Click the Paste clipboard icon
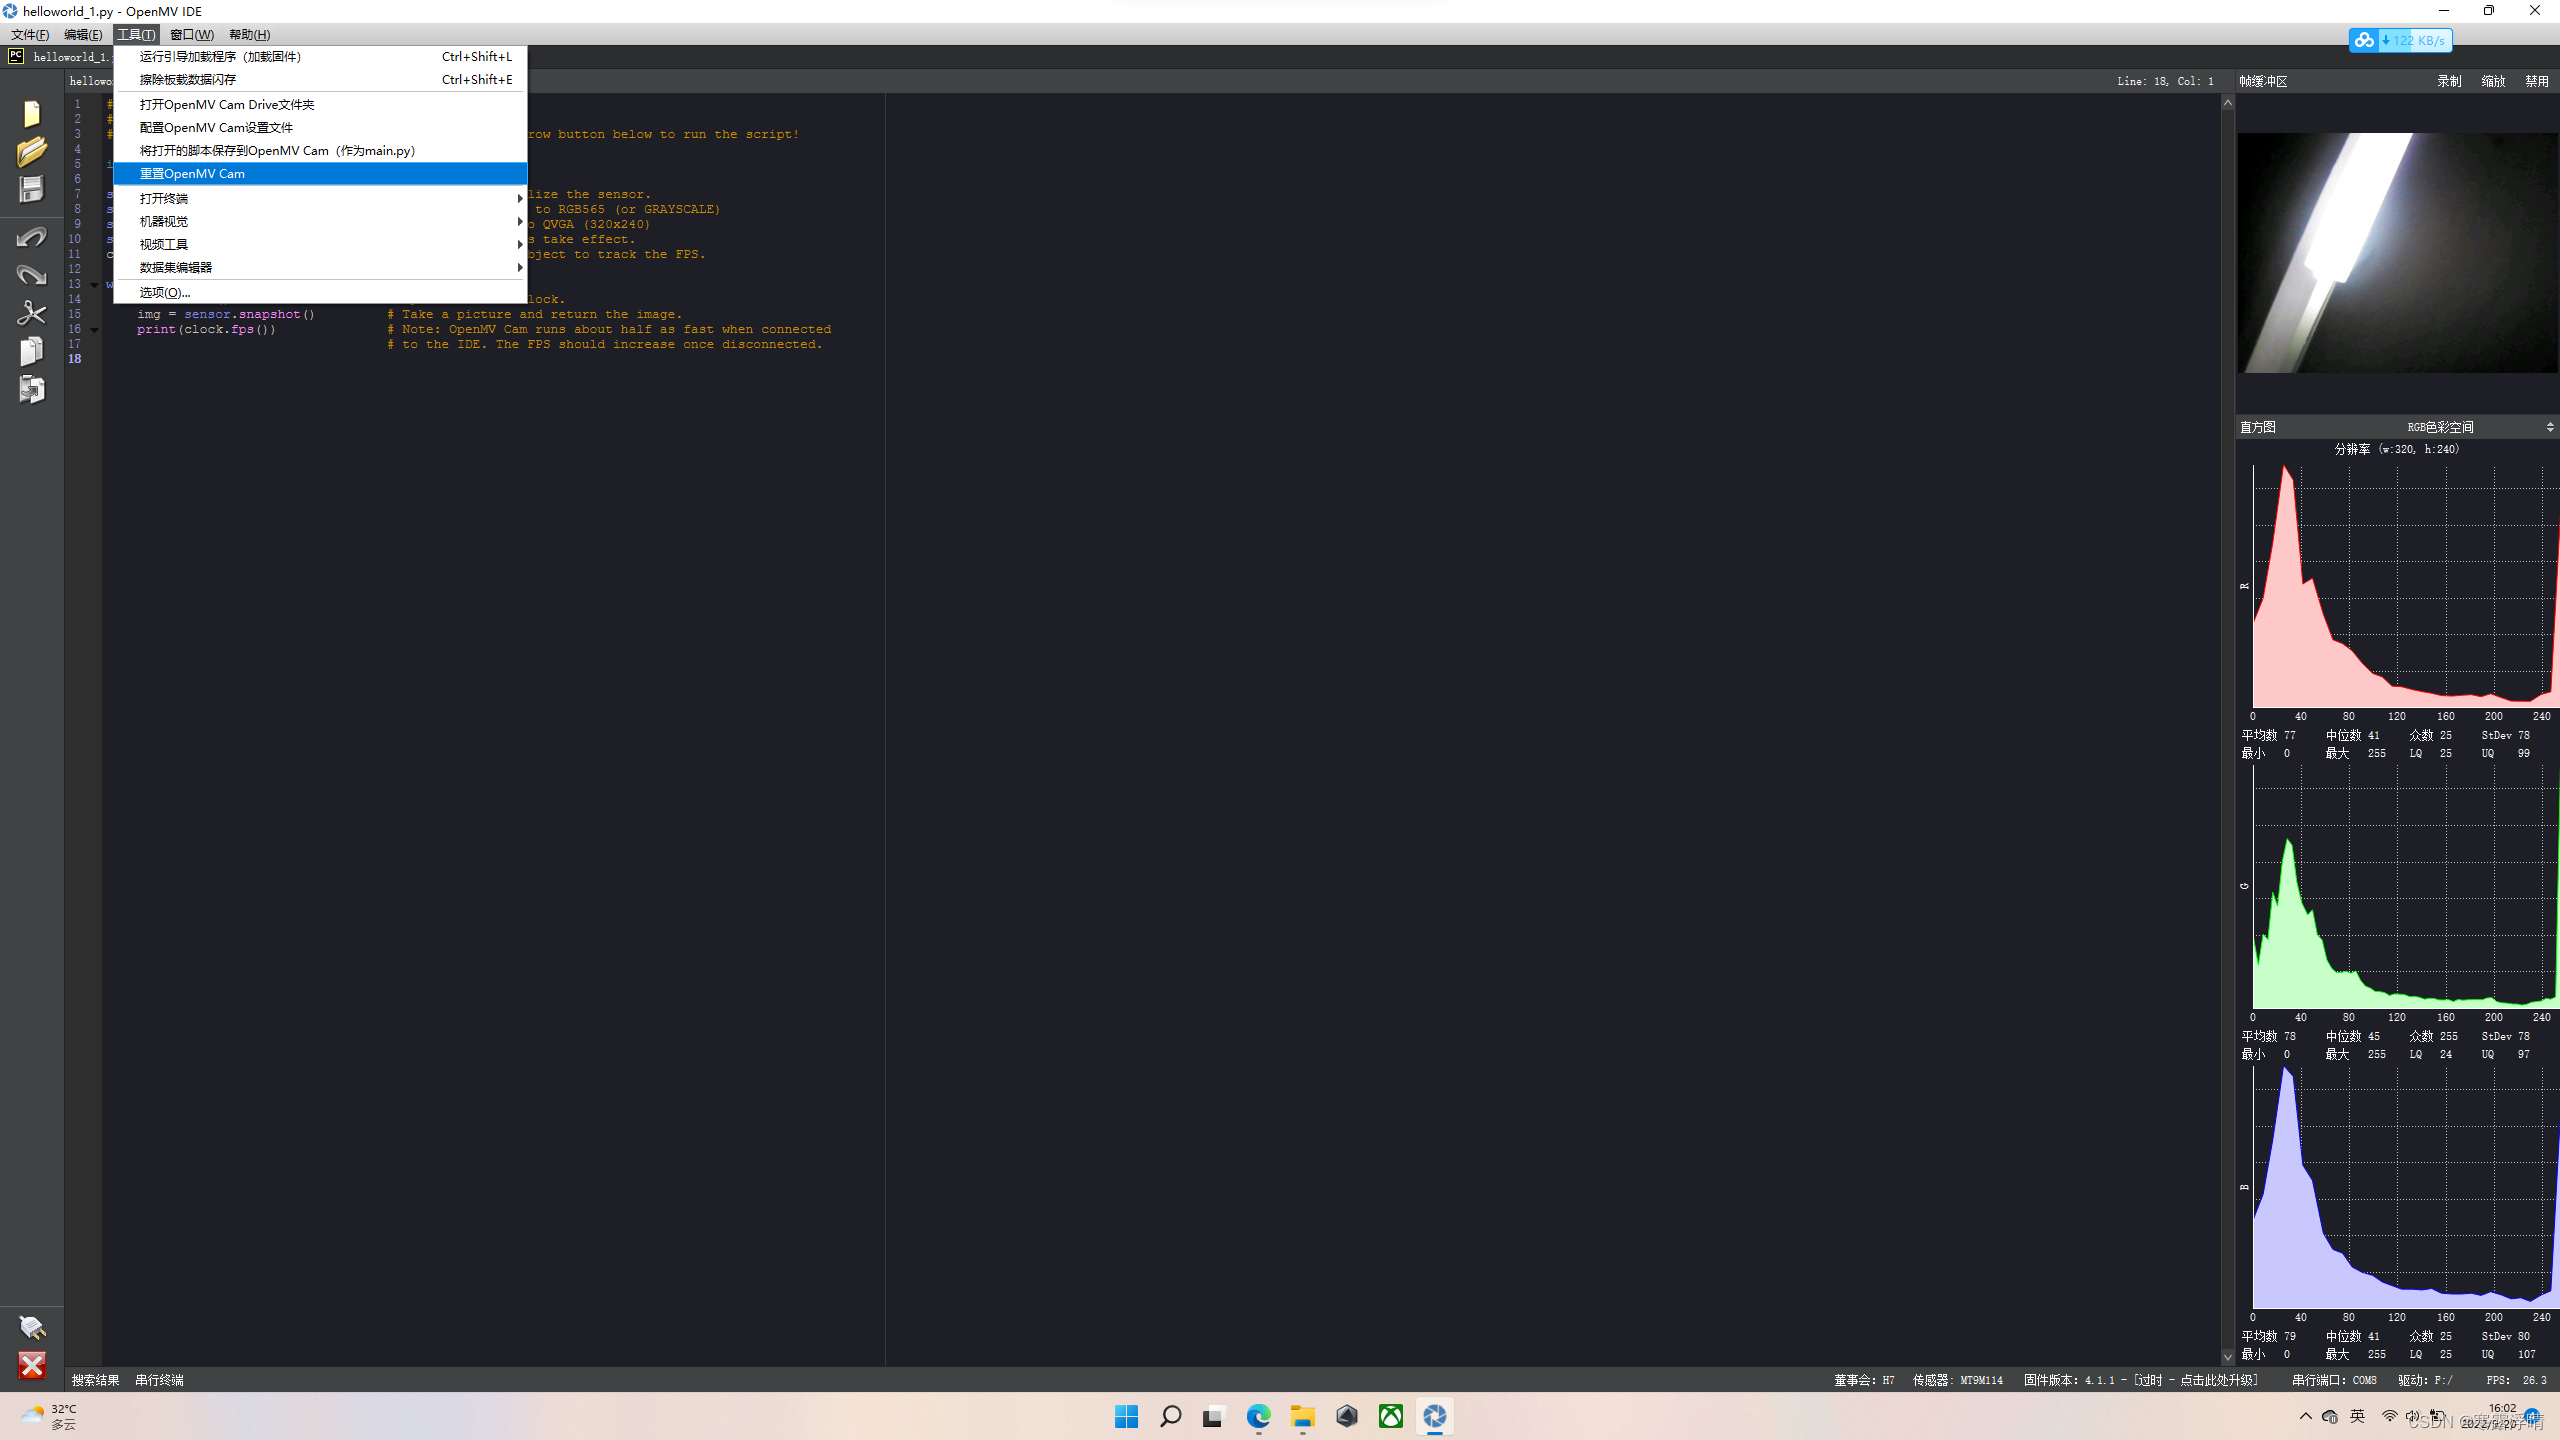 click(31, 389)
